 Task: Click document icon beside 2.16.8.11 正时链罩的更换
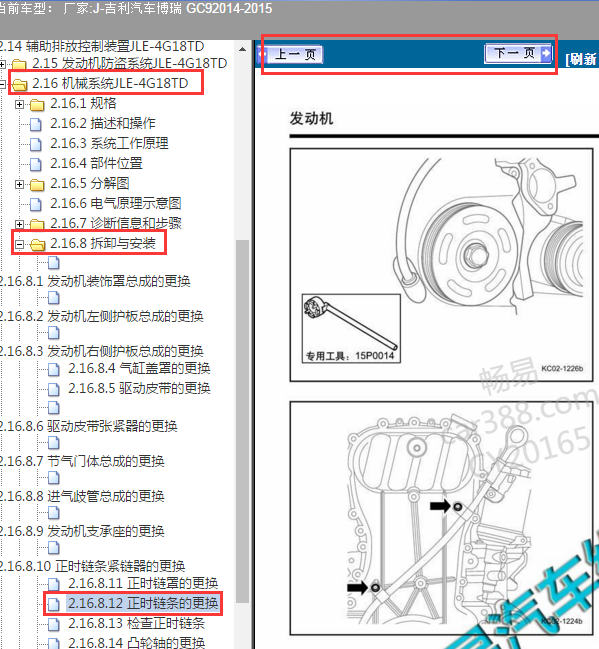pyautogui.click(x=53, y=584)
